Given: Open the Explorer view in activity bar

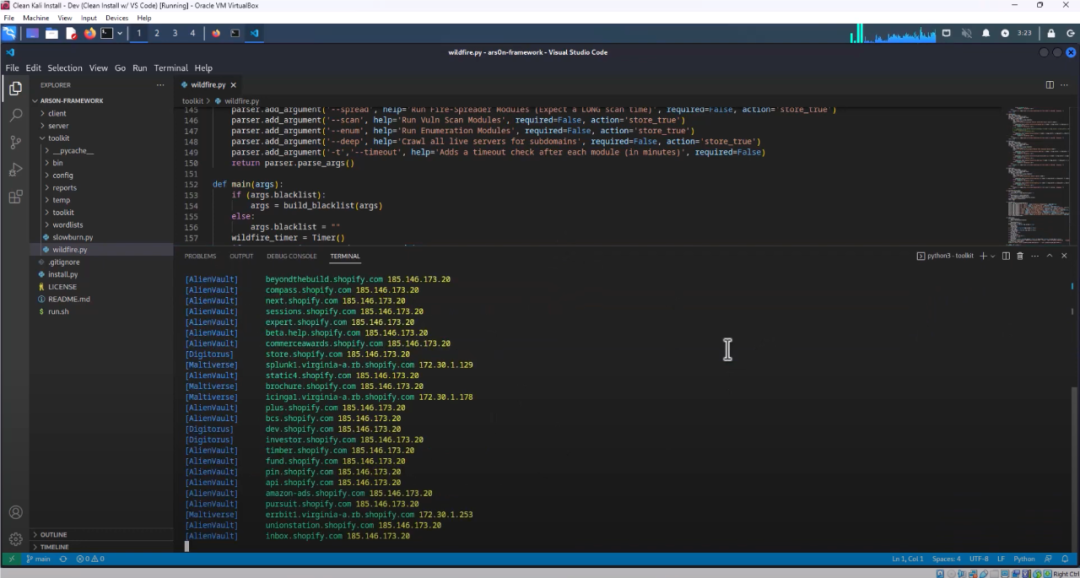Looking at the screenshot, I should pos(15,89).
